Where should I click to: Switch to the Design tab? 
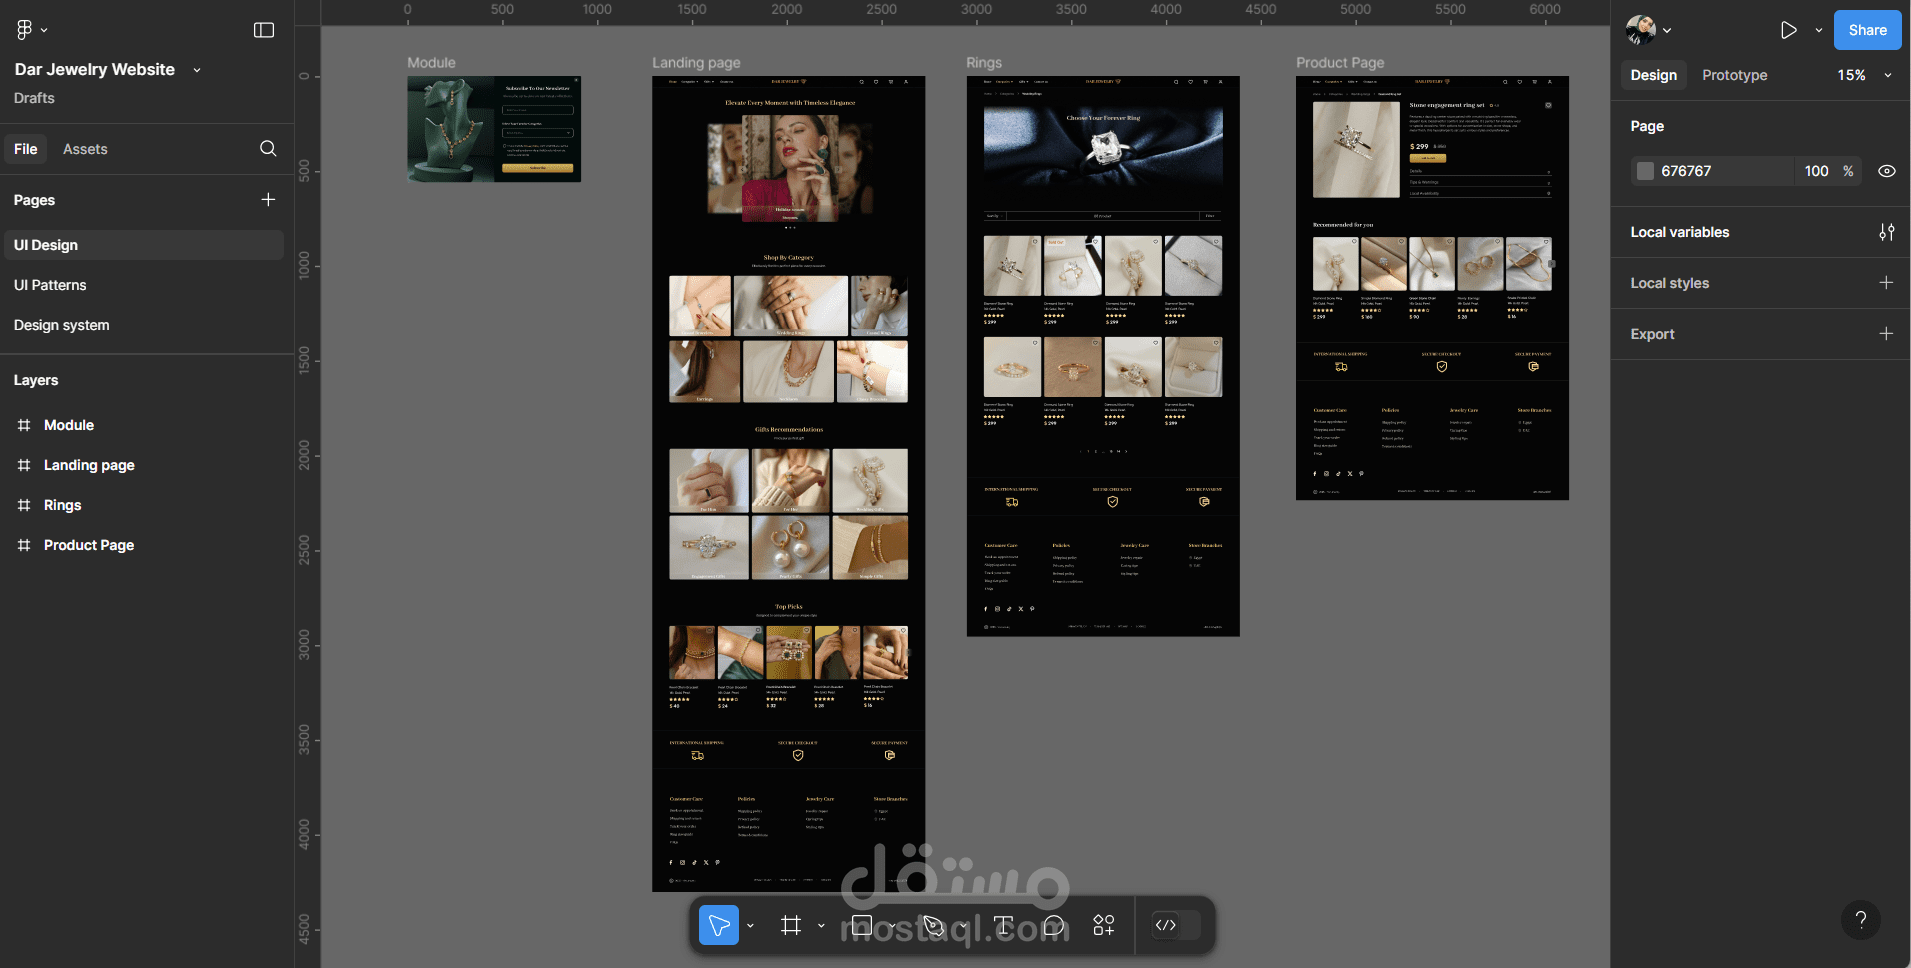pyautogui.click(x=1654, y=75)
